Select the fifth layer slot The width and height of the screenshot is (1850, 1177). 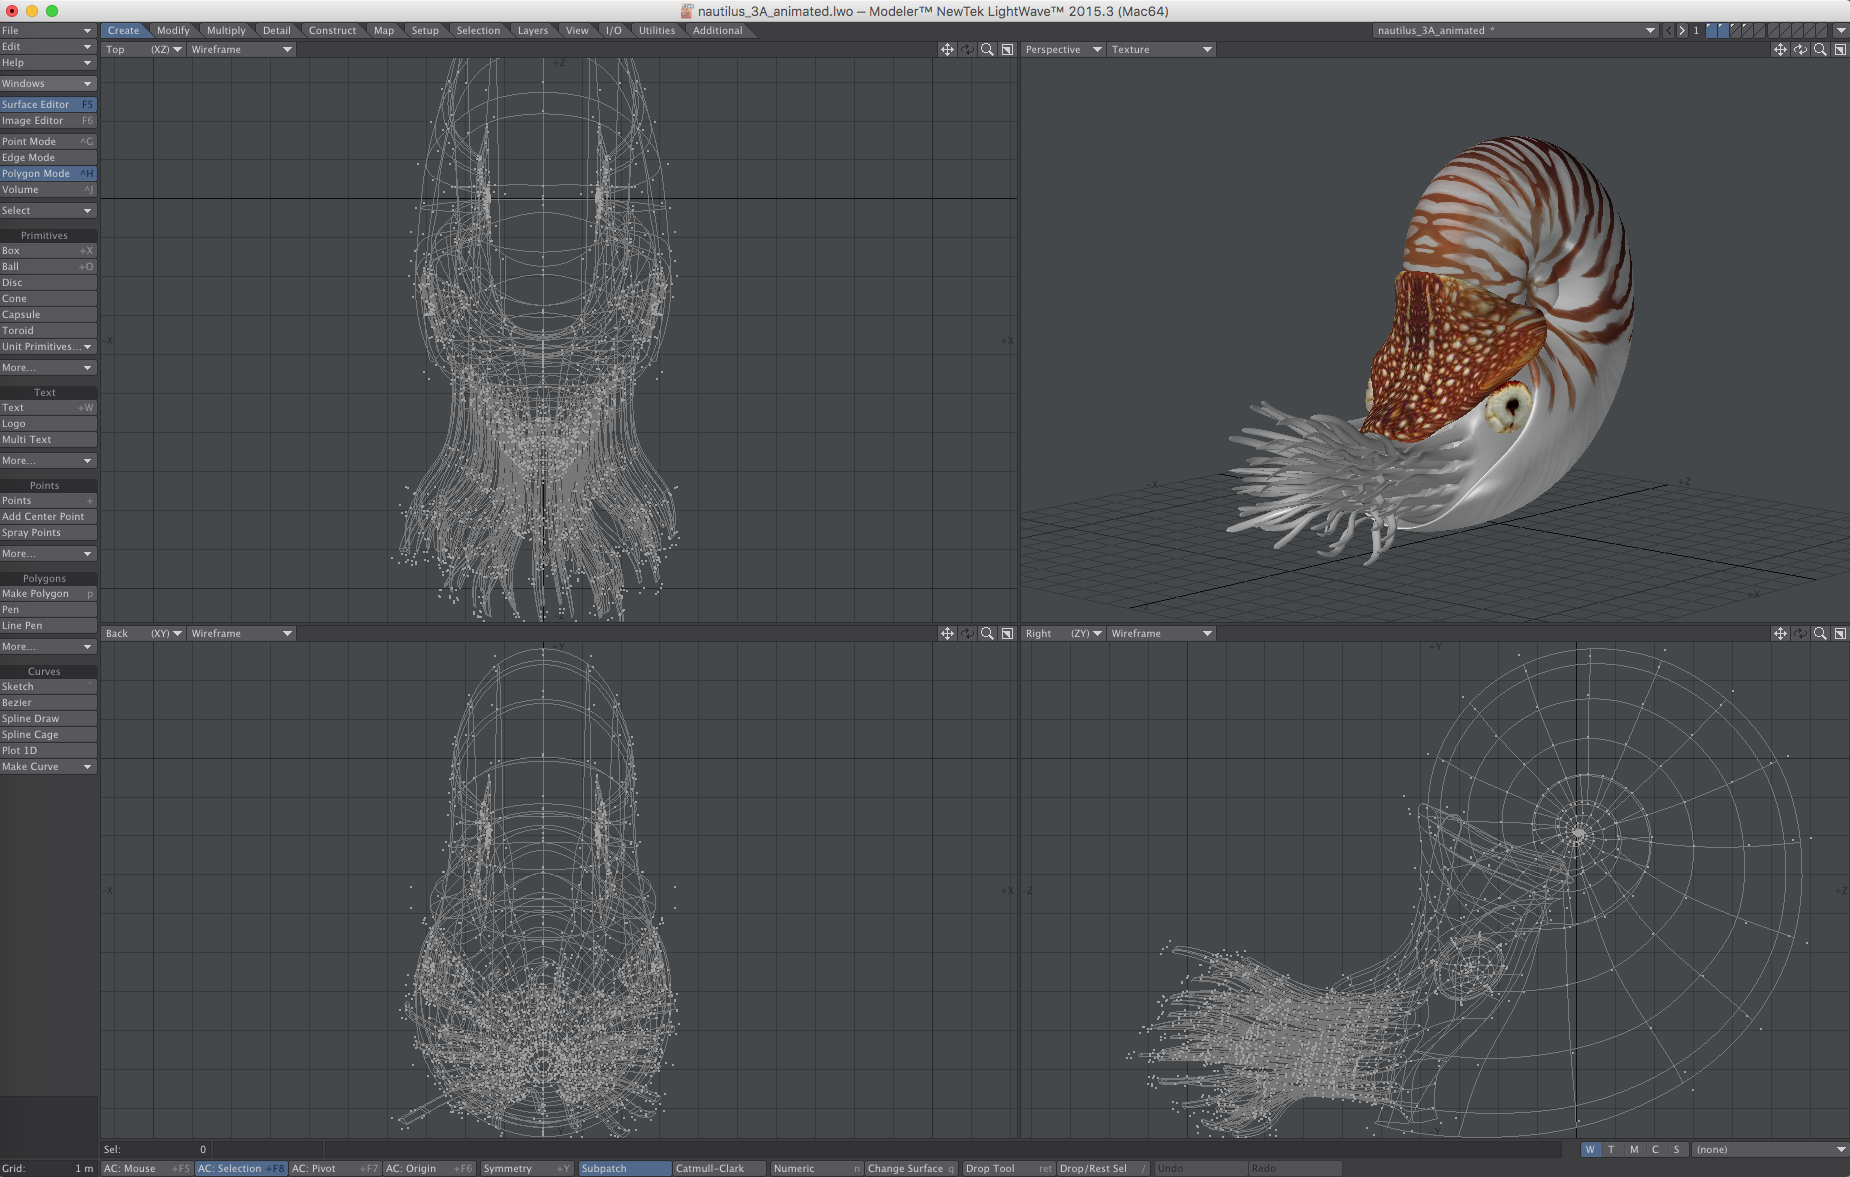click(1759, 30)
